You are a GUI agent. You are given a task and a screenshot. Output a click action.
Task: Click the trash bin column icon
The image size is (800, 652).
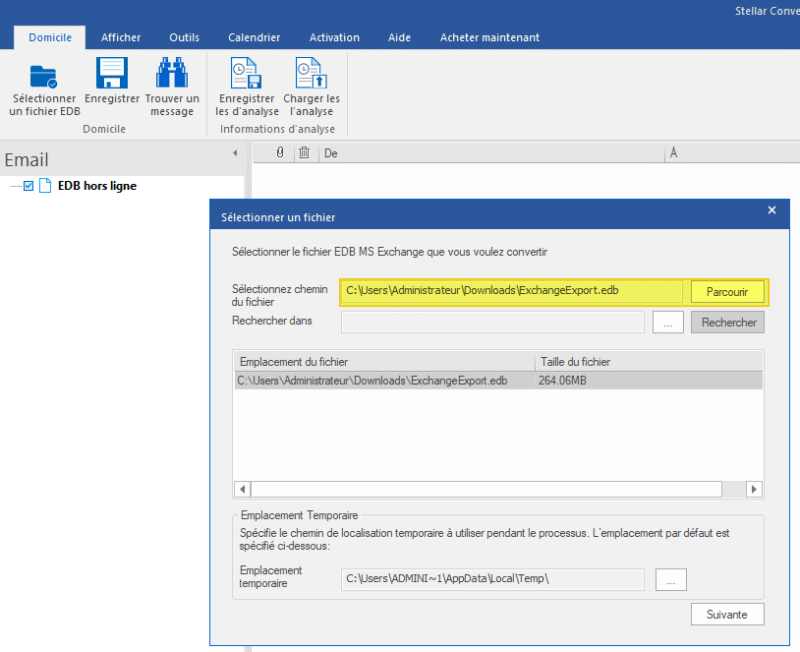[x=304, y=153]
